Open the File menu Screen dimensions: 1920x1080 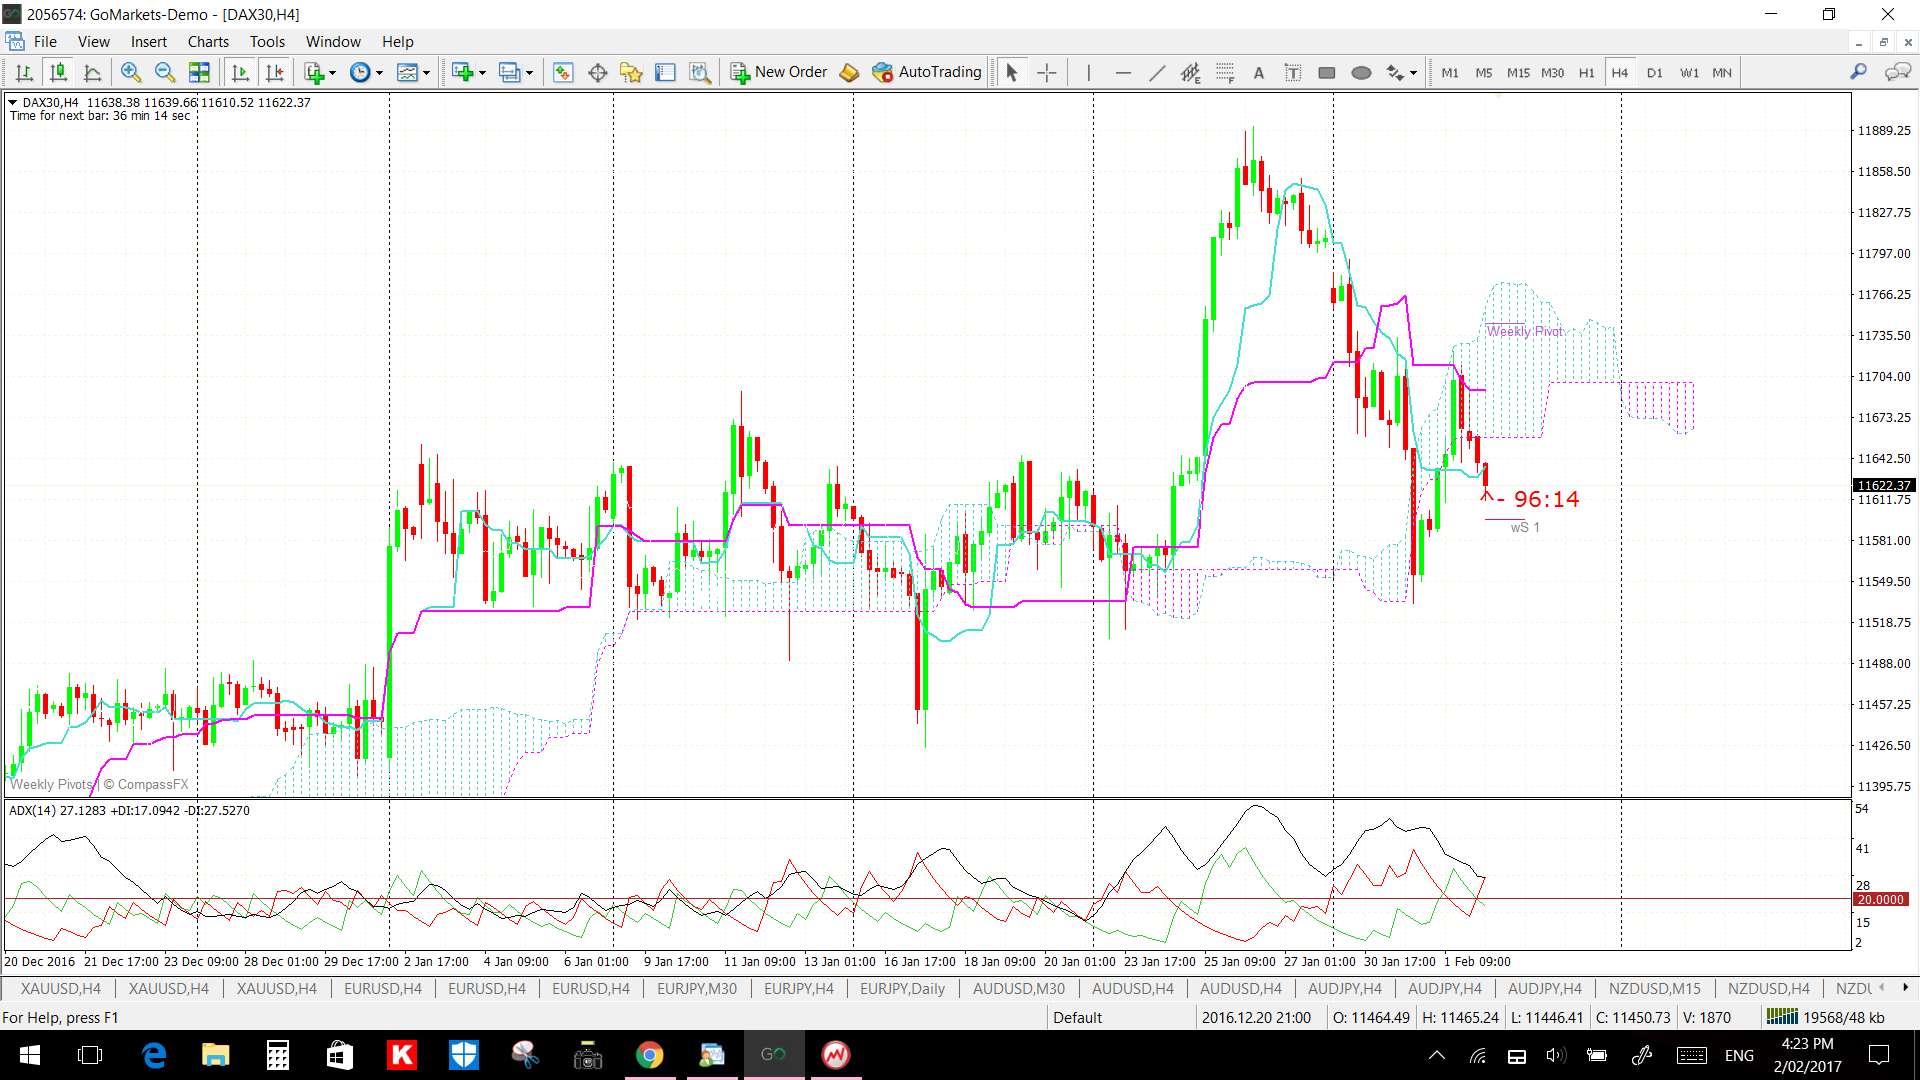tap(45, 42)
